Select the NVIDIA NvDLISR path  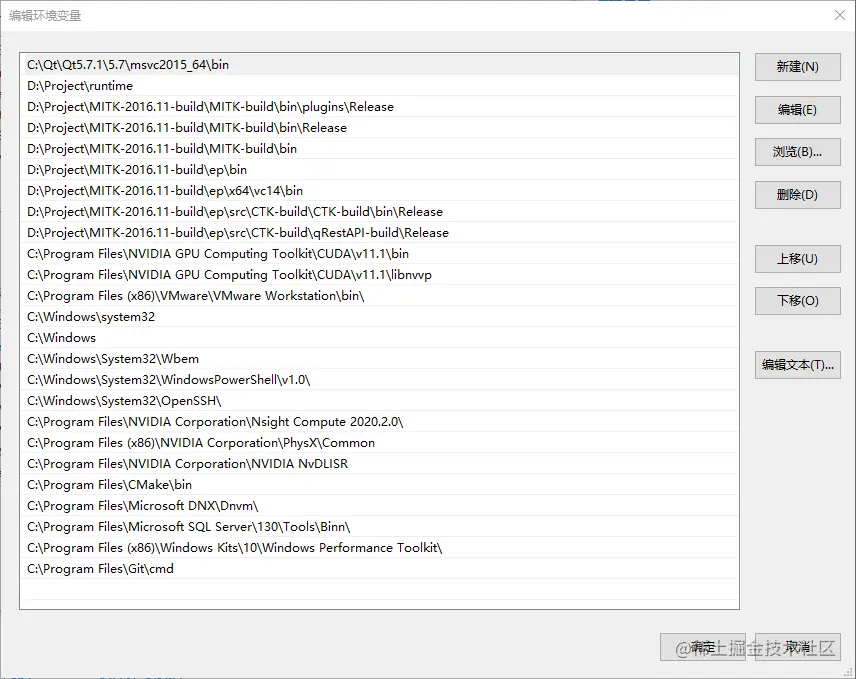pyautogui.click(x=381, y=464)
